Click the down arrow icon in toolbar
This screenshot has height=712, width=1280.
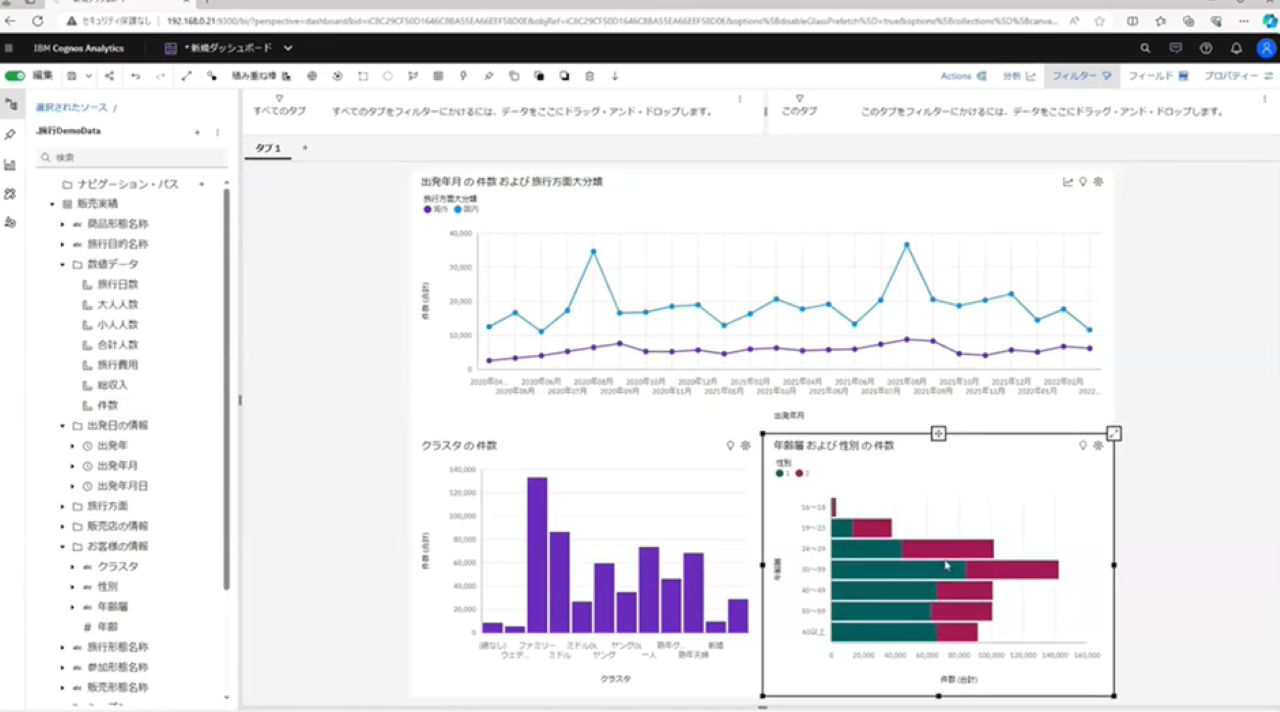tap(614, 76)
